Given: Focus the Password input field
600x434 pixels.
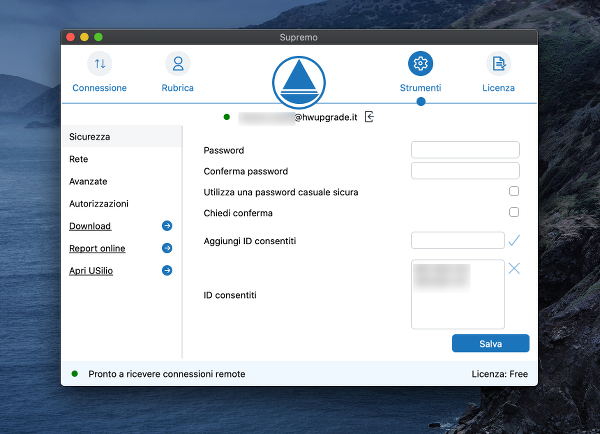Looking at the screenshot, I should 465,150.
